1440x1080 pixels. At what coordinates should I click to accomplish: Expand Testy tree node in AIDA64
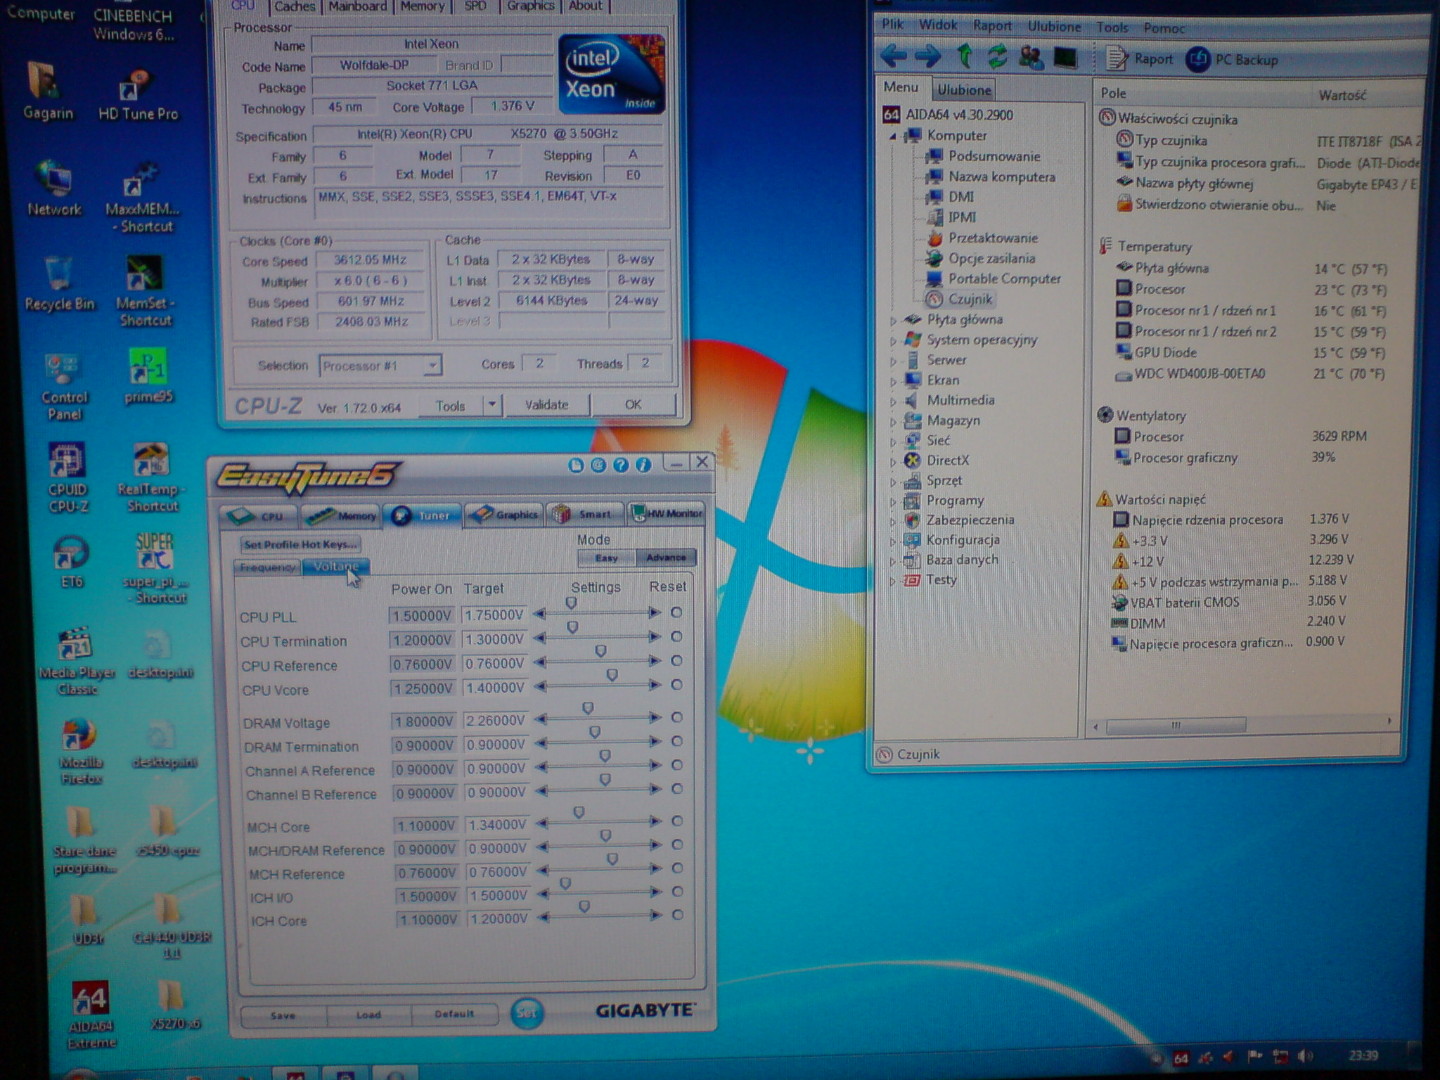893,581
